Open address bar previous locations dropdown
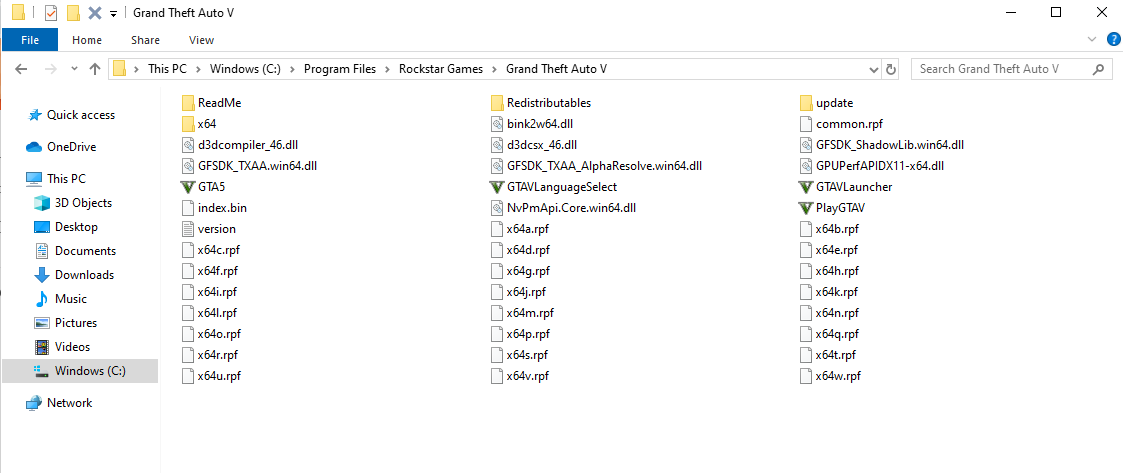This screenshot has width=1123, height=473. tap(874, 70)
